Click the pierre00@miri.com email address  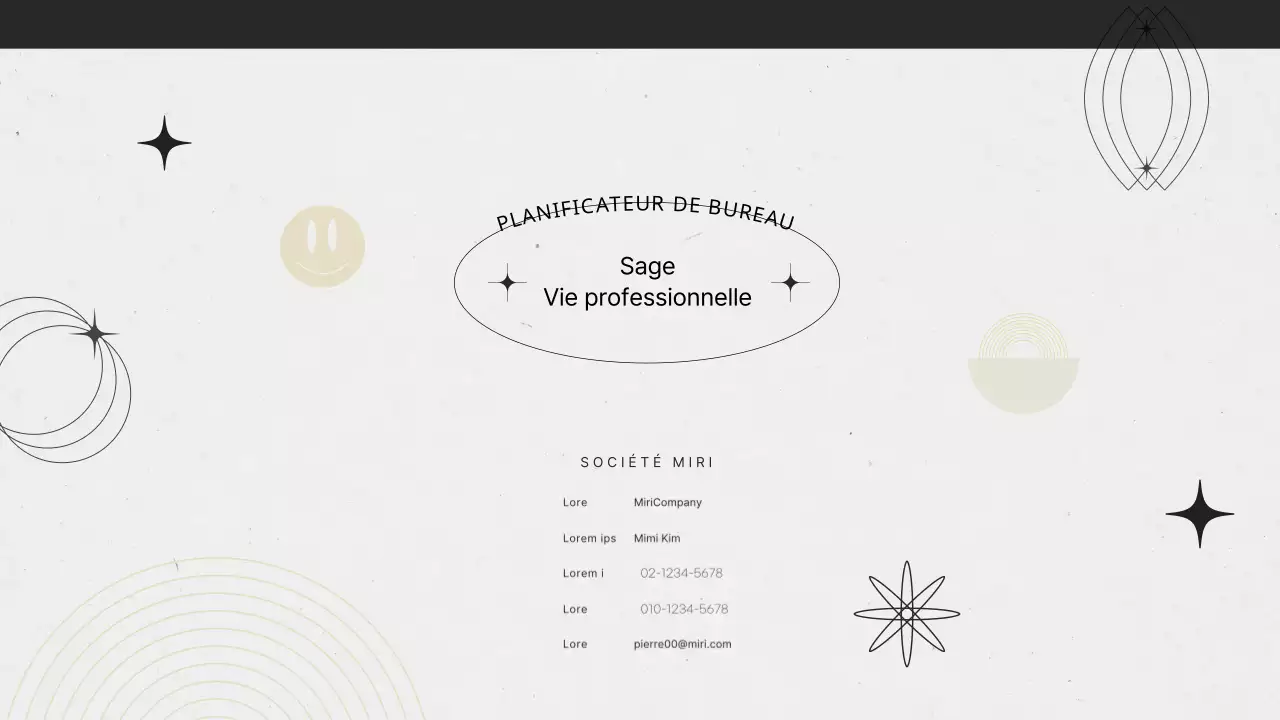tap(682, 644)
